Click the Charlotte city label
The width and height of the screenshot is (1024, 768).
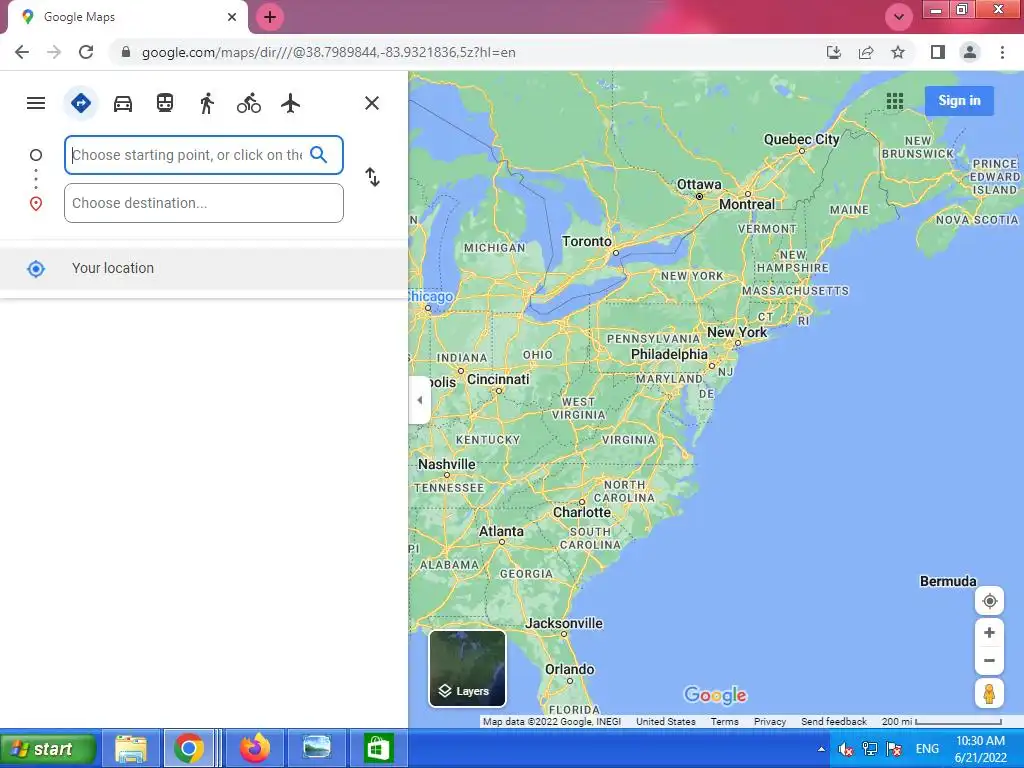pyautogui.click(x=582, y=513)
